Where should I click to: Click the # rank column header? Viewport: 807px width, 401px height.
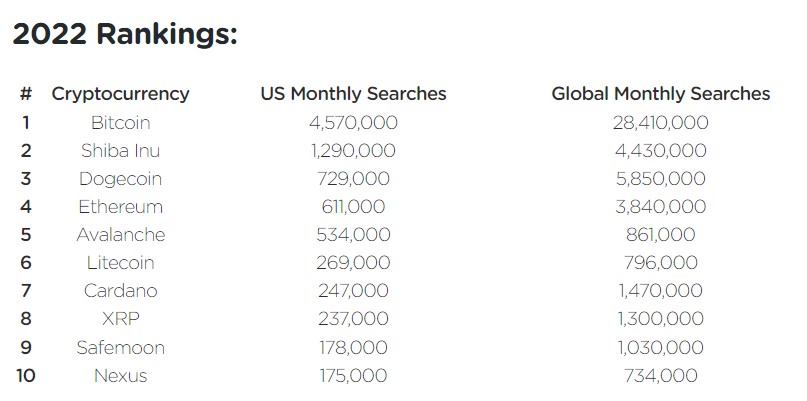25,94
